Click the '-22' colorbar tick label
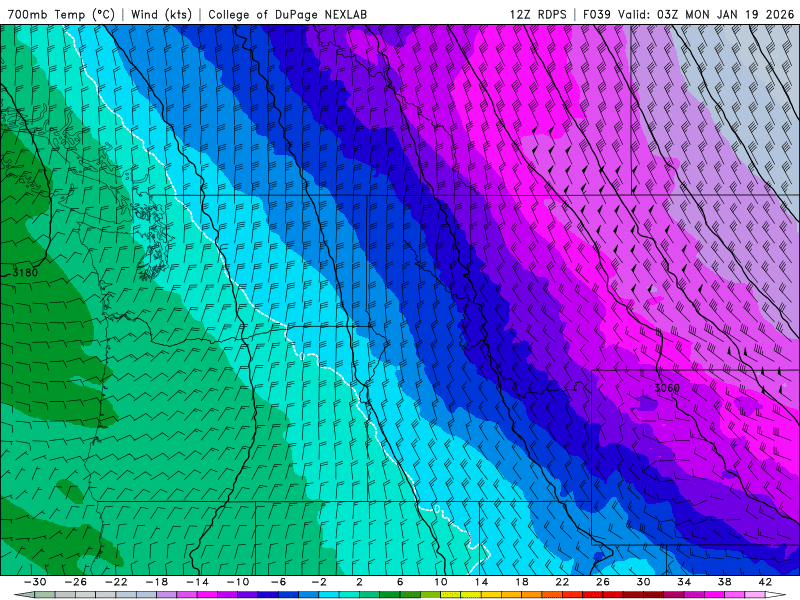 (116, 582)
